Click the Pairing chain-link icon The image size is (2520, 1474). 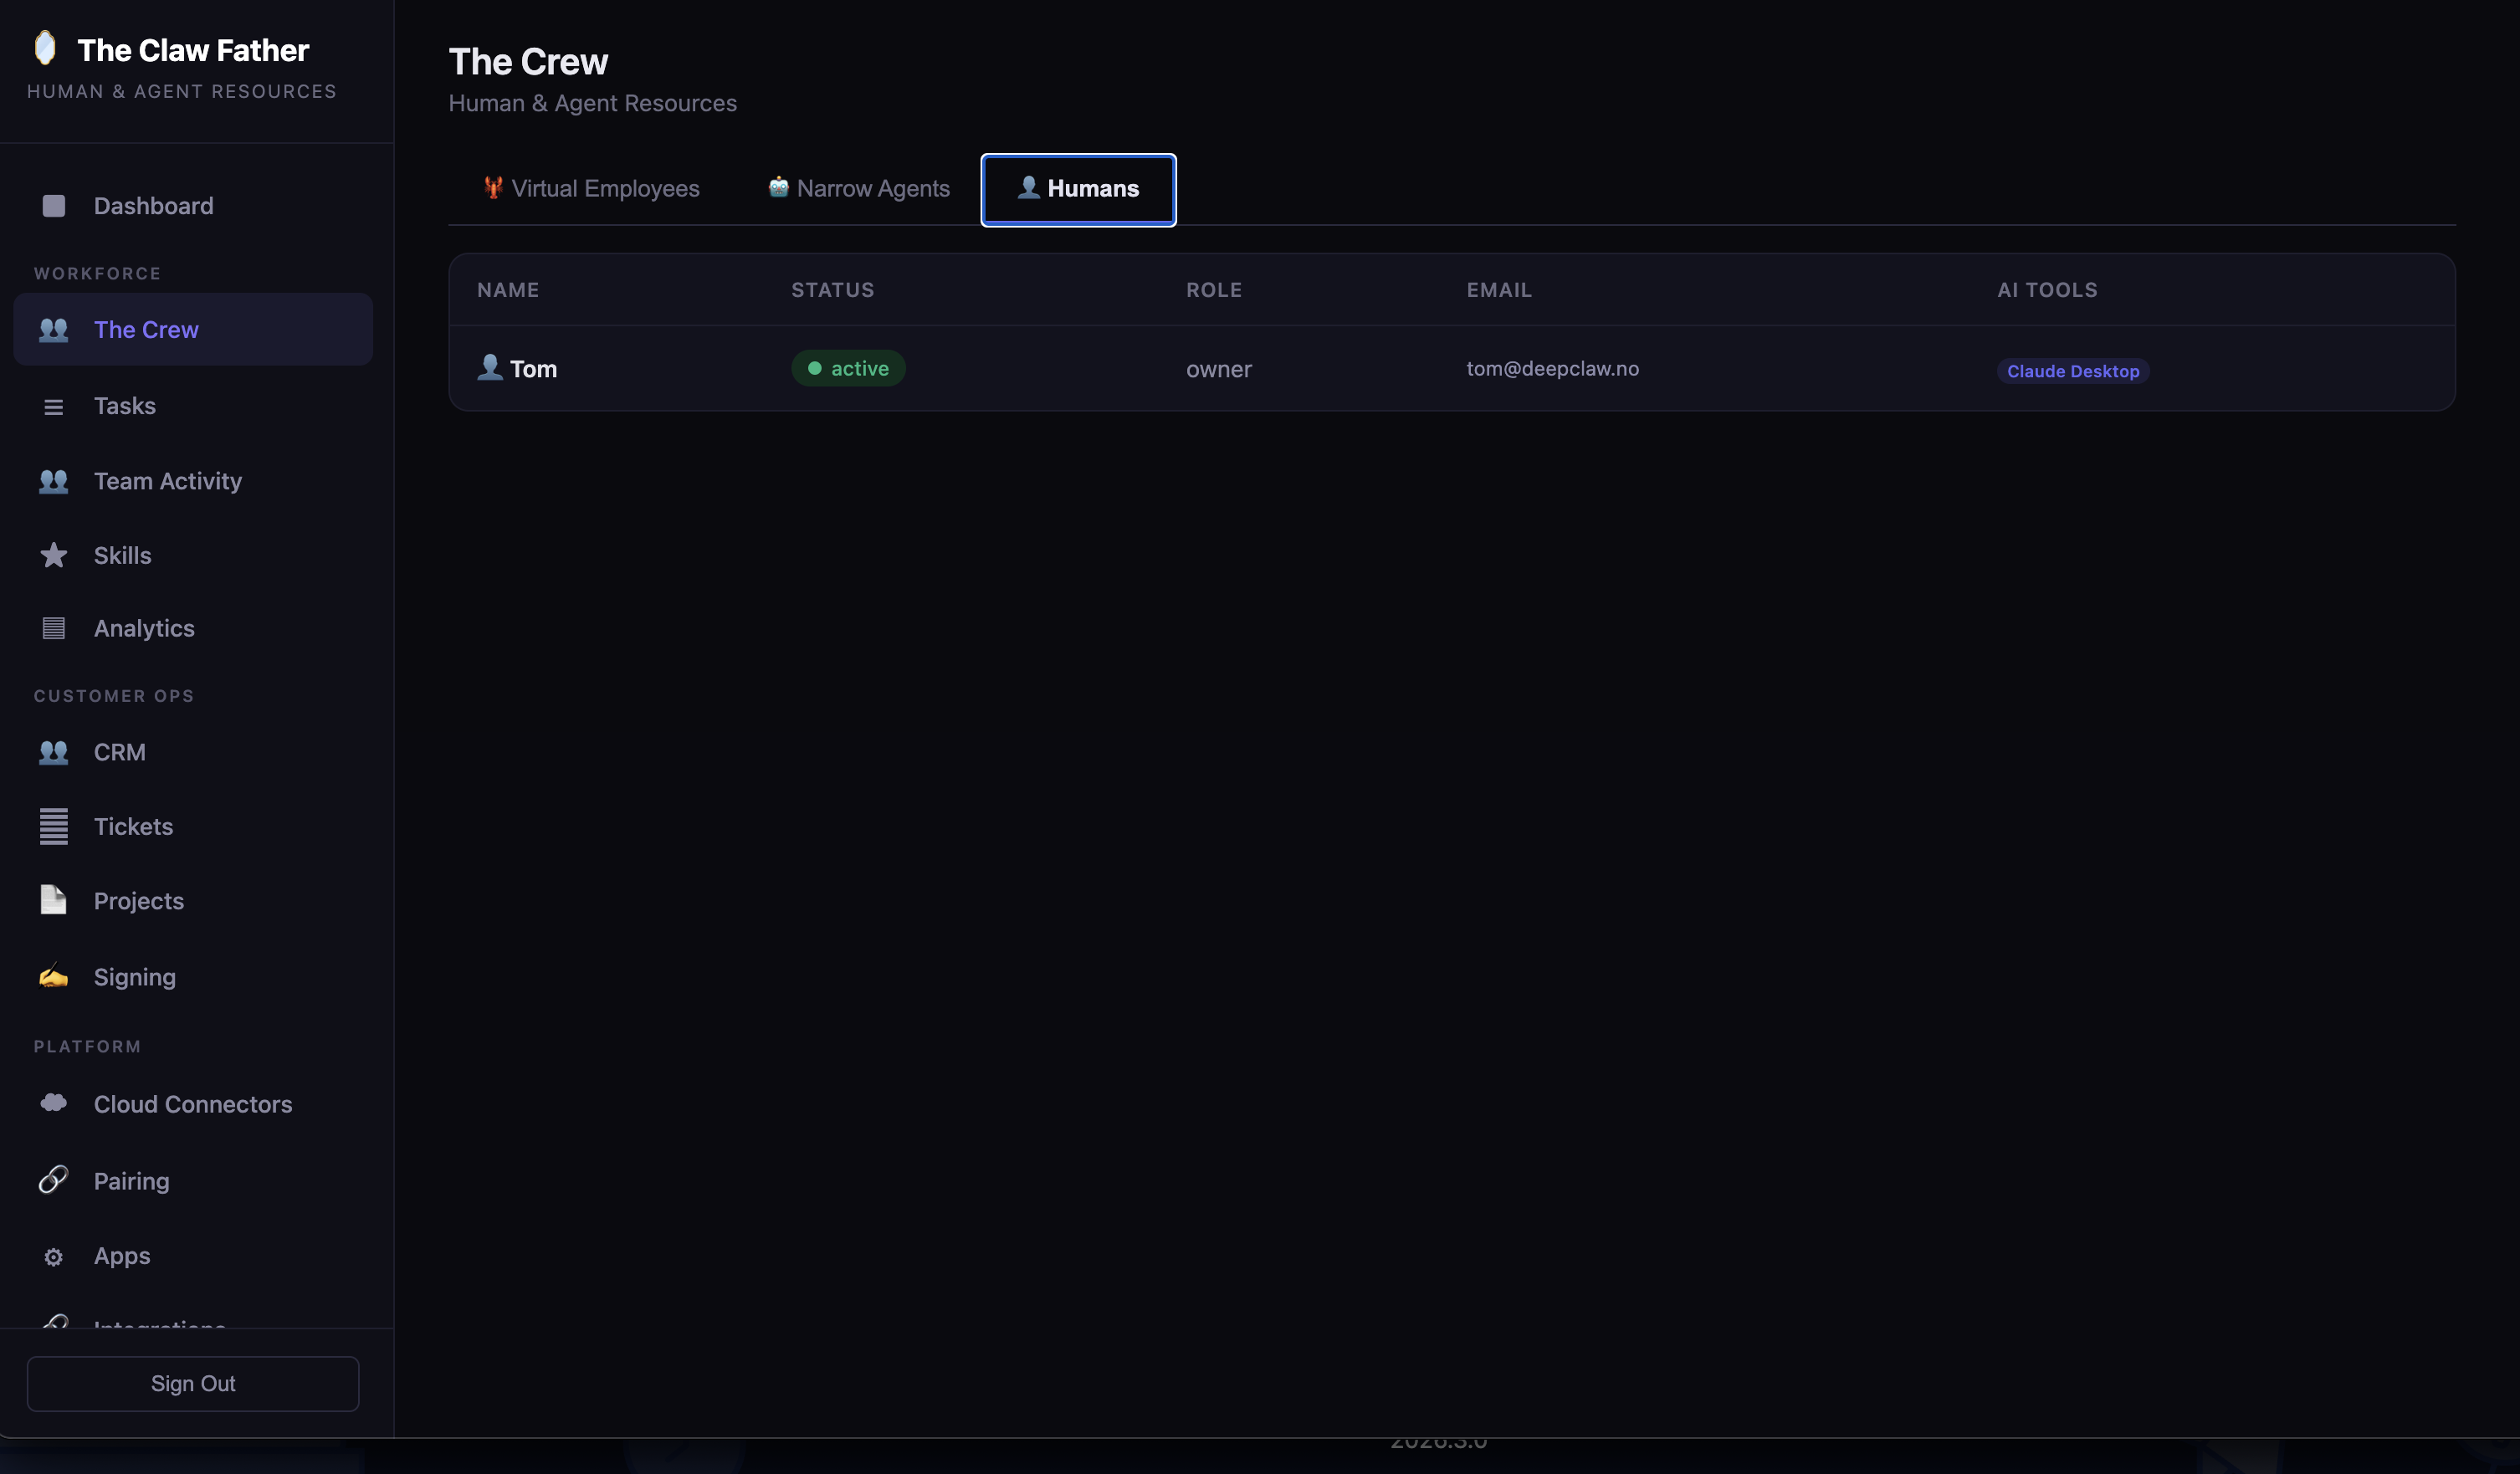53,1180
